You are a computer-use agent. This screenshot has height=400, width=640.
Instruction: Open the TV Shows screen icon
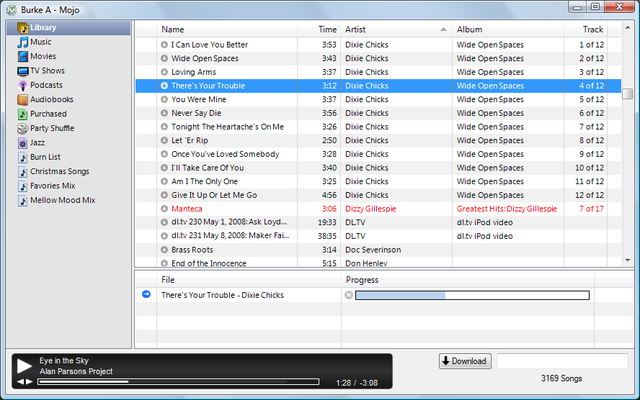pos(23,71)
